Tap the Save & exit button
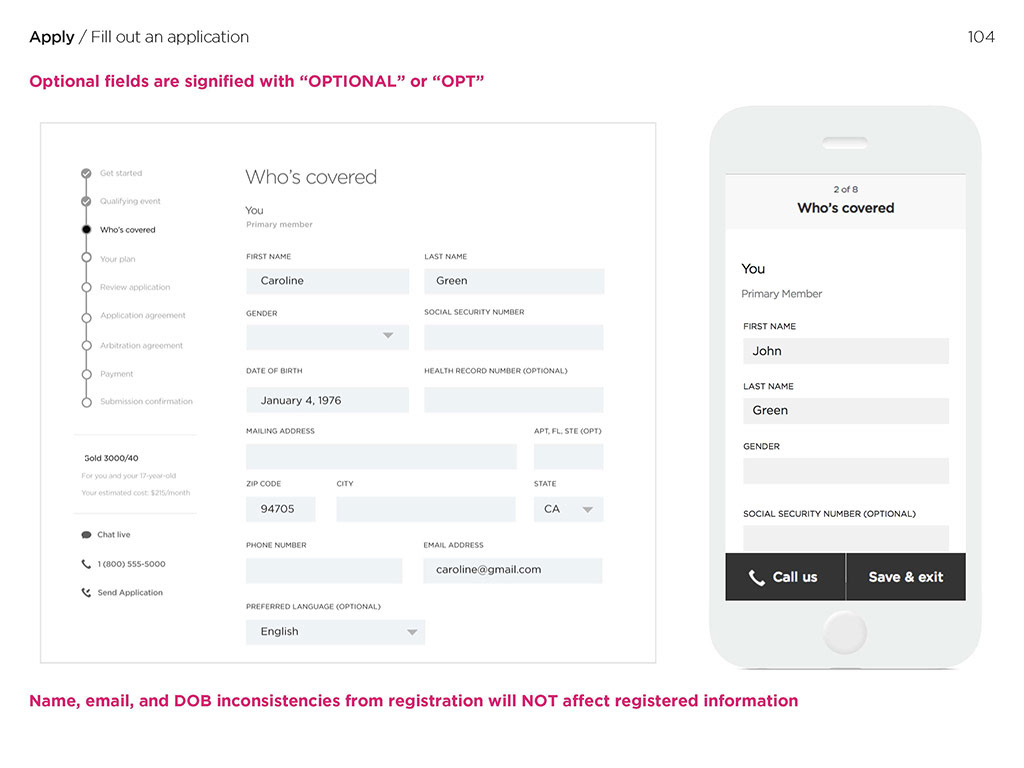 [x=906, y=577]
